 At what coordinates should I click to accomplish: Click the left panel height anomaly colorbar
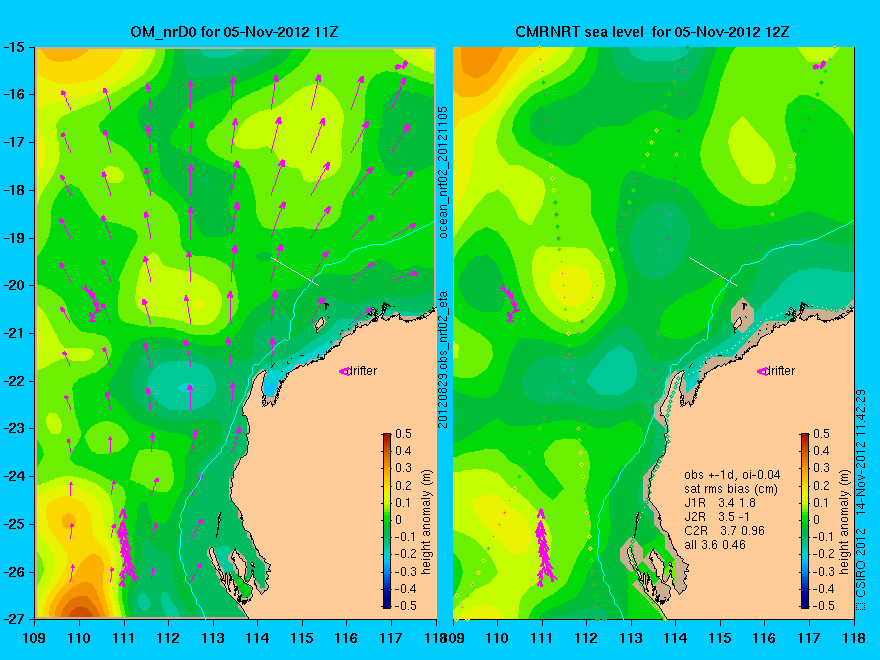pyautogui.click(x=387, y=520)
